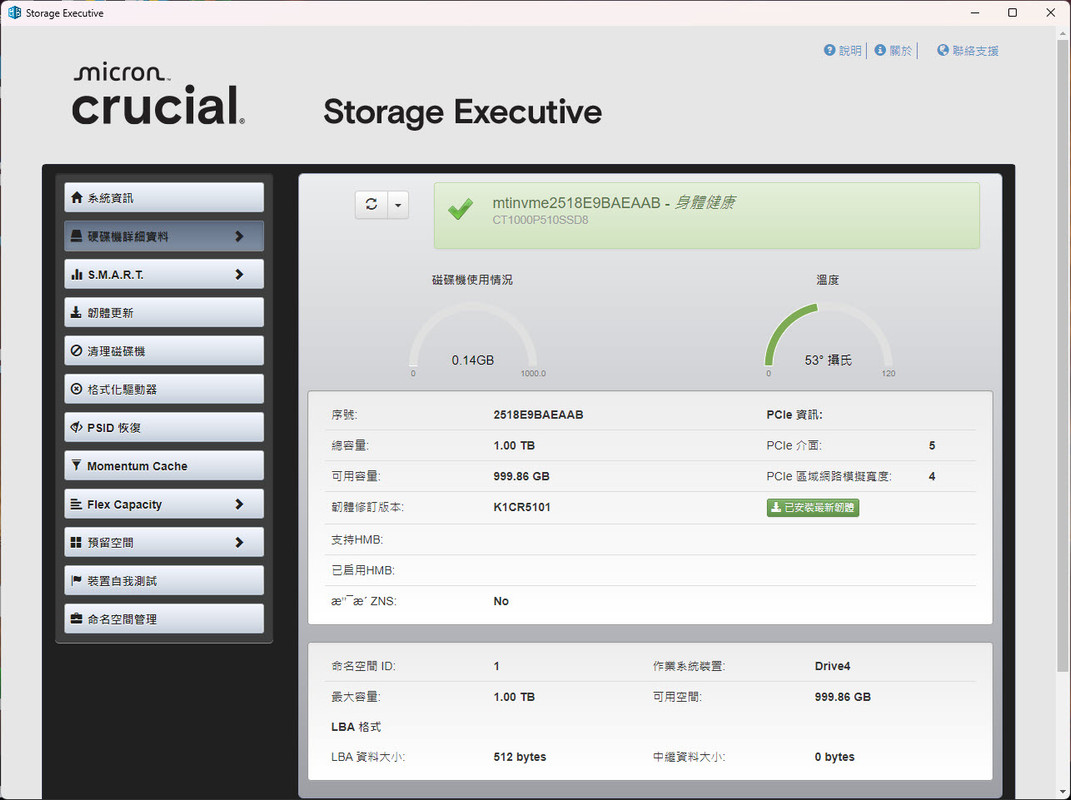The image size is (1071, 800).
Task: Click the bar chart icon beside S.M.A.R.T.
Action: tap(76, 274)
